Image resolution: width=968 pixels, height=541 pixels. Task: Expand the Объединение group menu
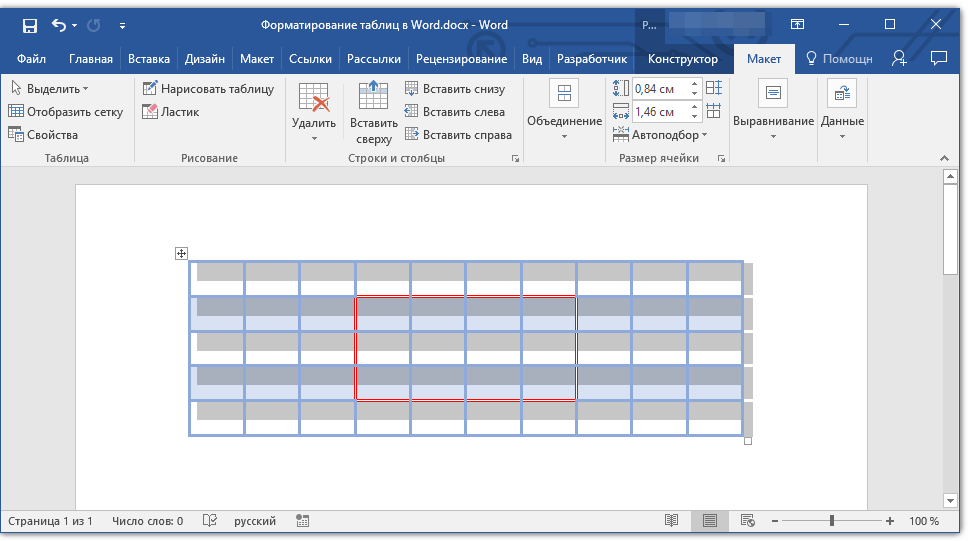tap(564, 110)
